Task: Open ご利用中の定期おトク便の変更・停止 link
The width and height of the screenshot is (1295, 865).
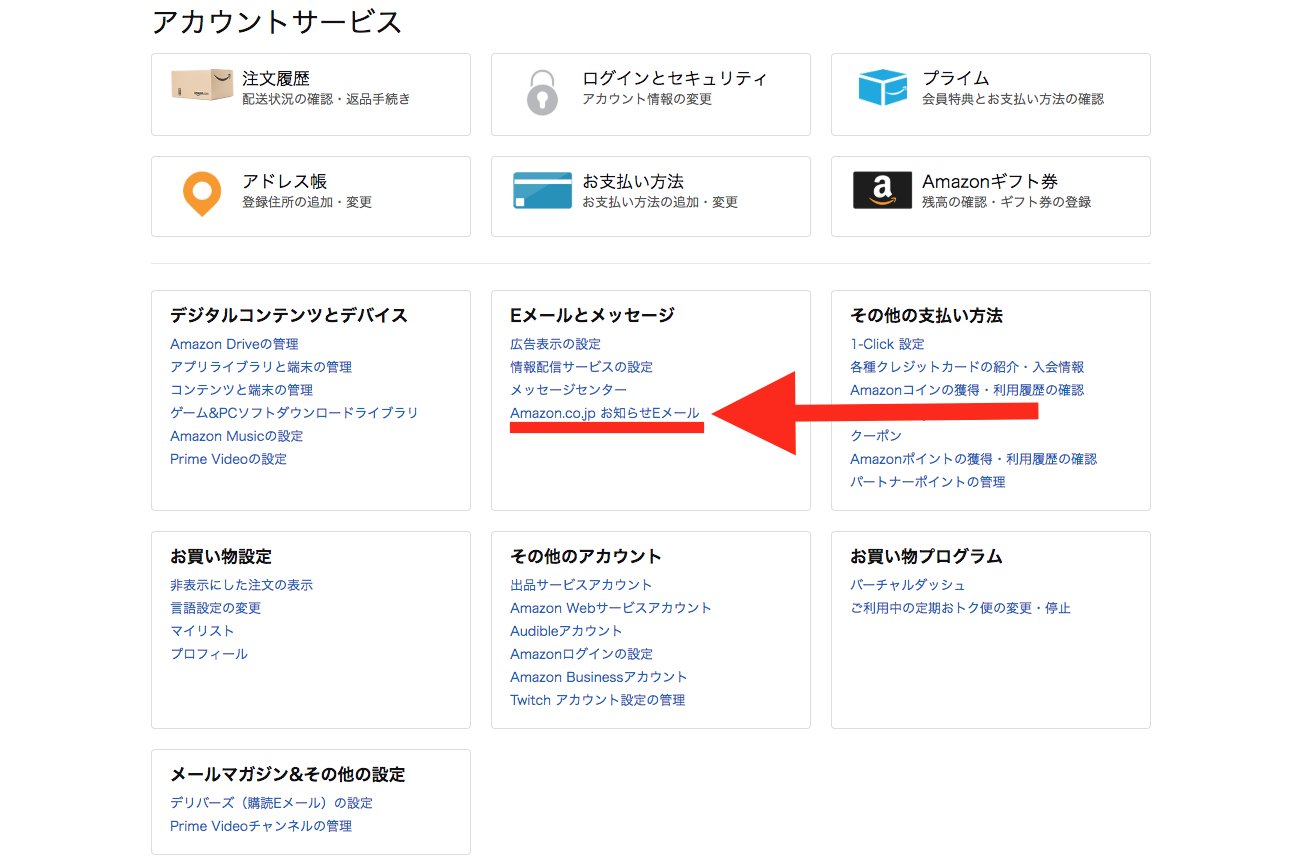Action: [960, 608]
